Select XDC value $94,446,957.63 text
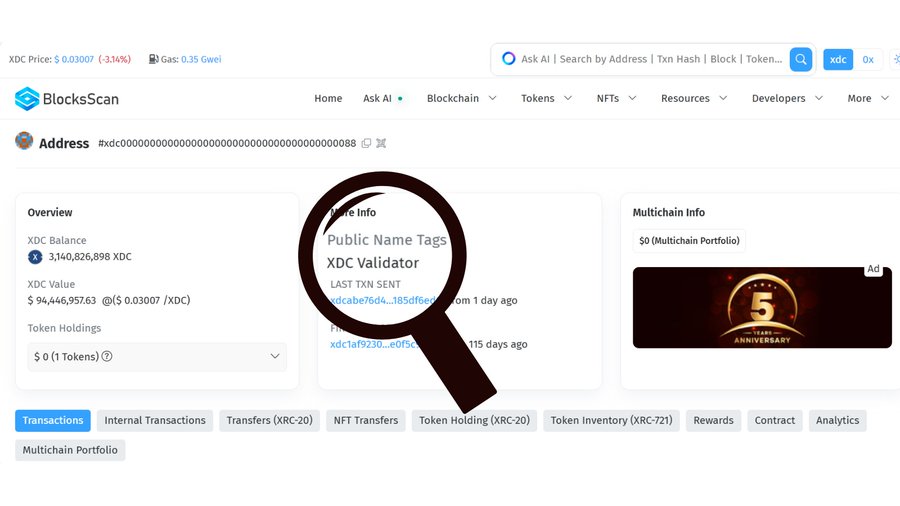The image size is (900, 506). 62,300
